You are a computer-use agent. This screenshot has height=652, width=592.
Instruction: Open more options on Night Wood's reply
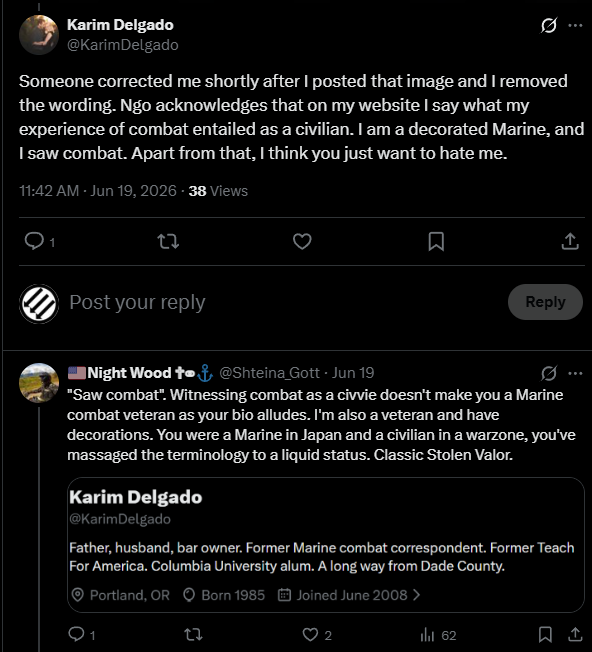575,373
